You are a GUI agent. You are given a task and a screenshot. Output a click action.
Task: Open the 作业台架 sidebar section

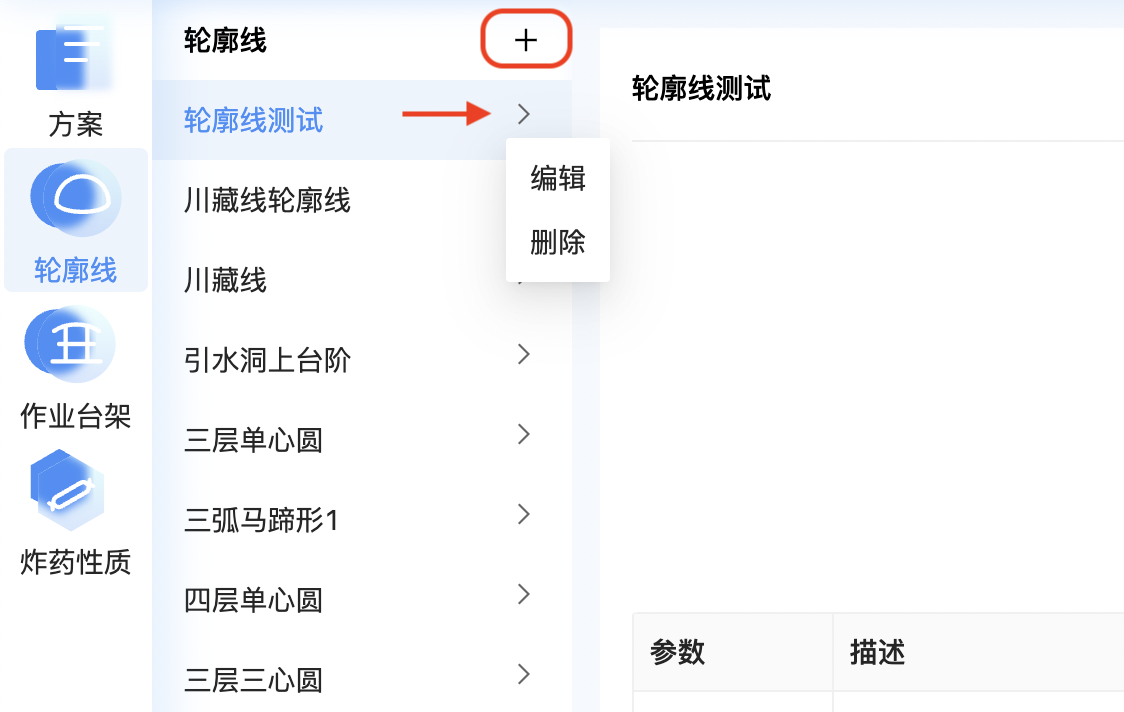(x=75, y=367)
